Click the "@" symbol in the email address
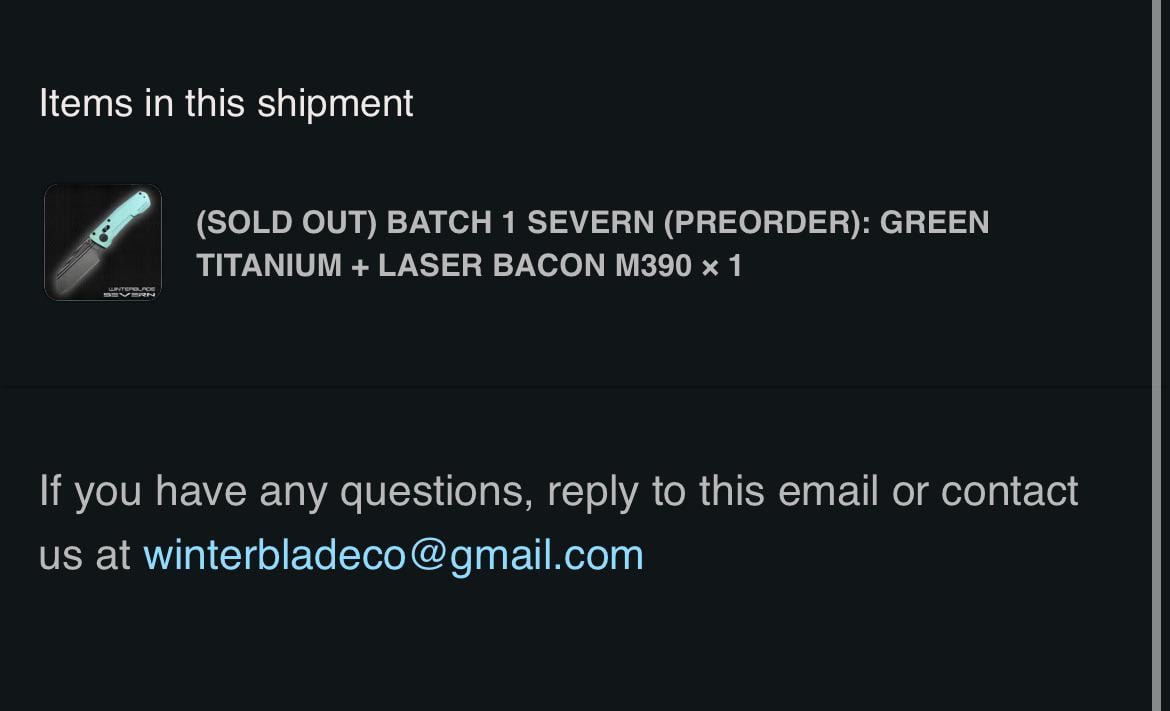 click(x=426, y=555)
